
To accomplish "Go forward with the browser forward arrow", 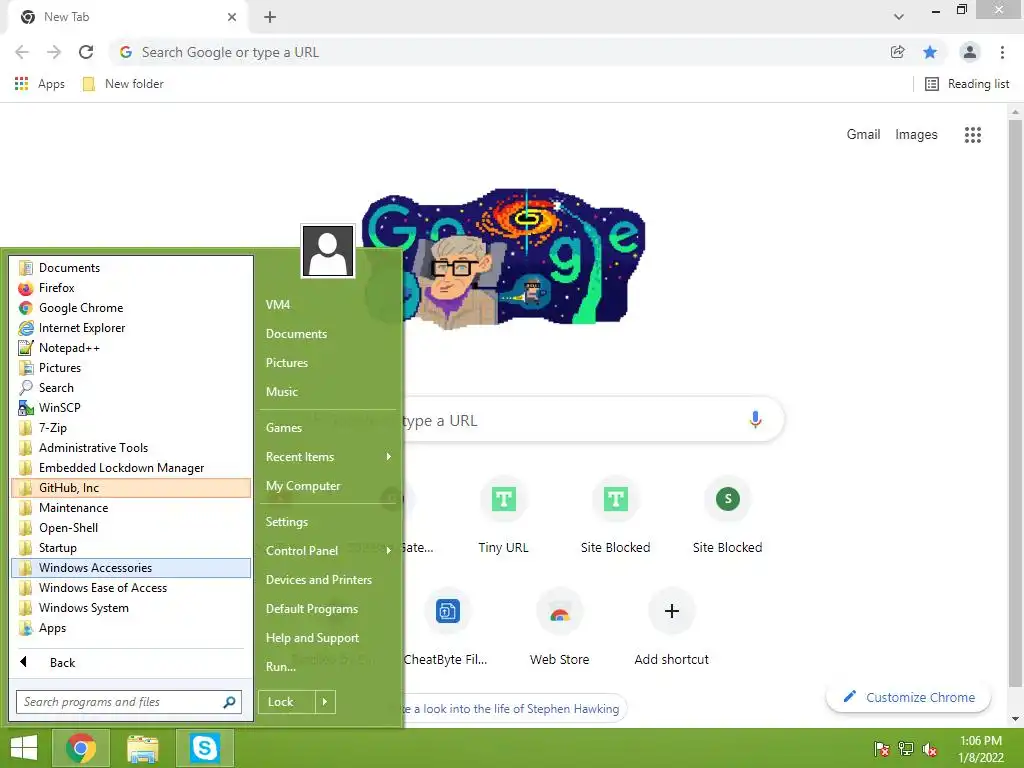I will [x=54, y=52].
